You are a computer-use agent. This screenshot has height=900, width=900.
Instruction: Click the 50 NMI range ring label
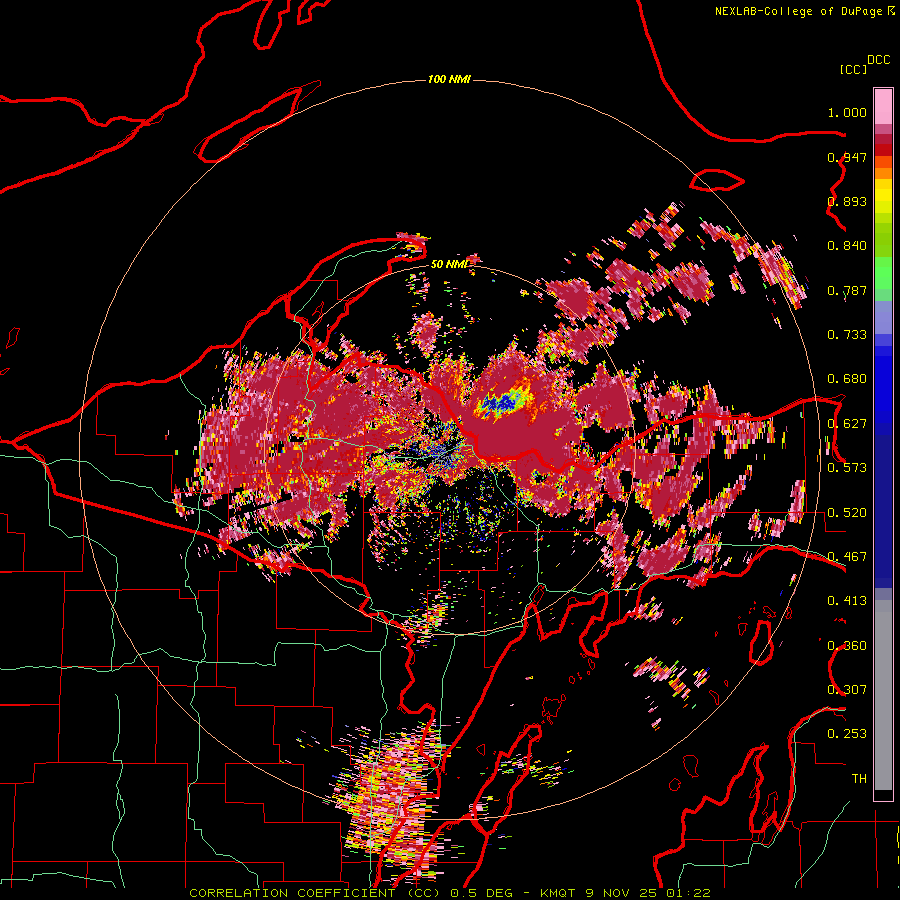click(449, 264)
